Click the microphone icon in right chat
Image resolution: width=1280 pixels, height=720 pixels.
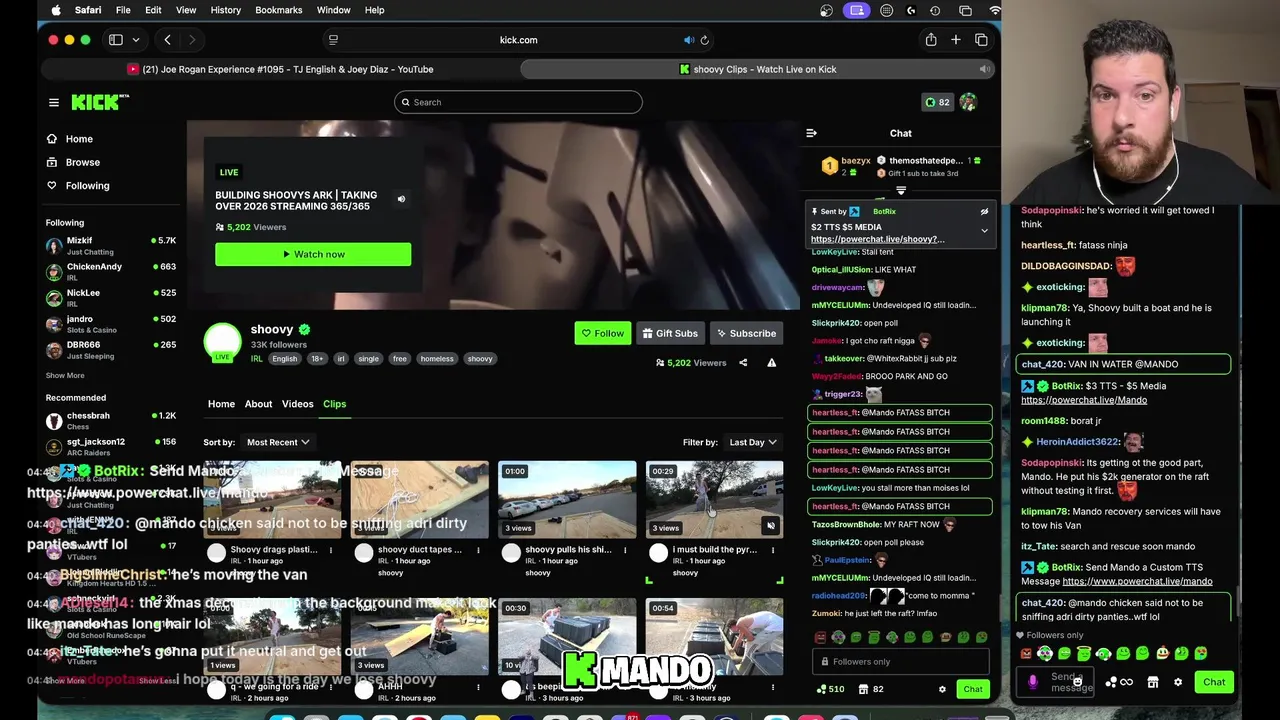click(1033, 682)
